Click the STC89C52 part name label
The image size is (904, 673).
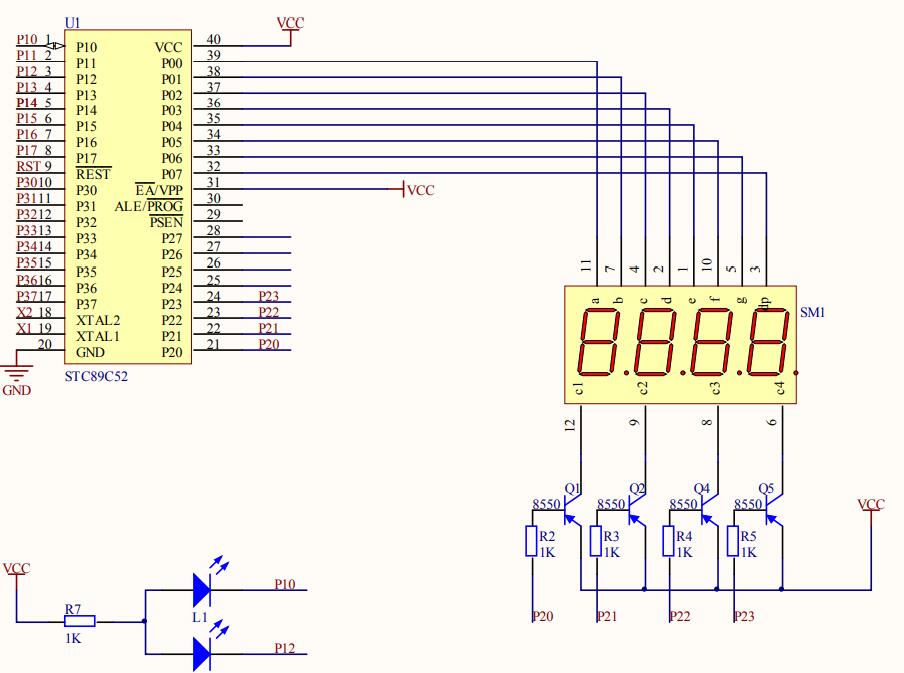coord(96,377)
